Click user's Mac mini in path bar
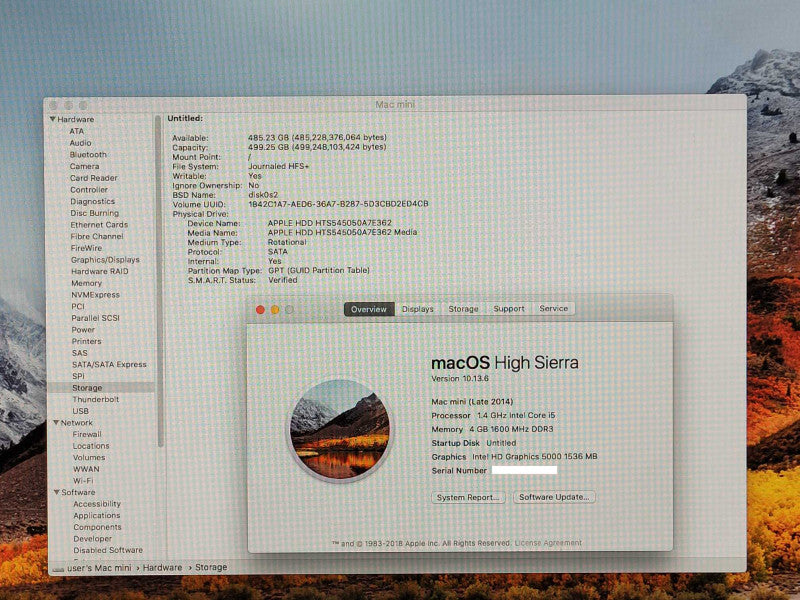This screenshot has width=800, height=600. click(99, 568)
